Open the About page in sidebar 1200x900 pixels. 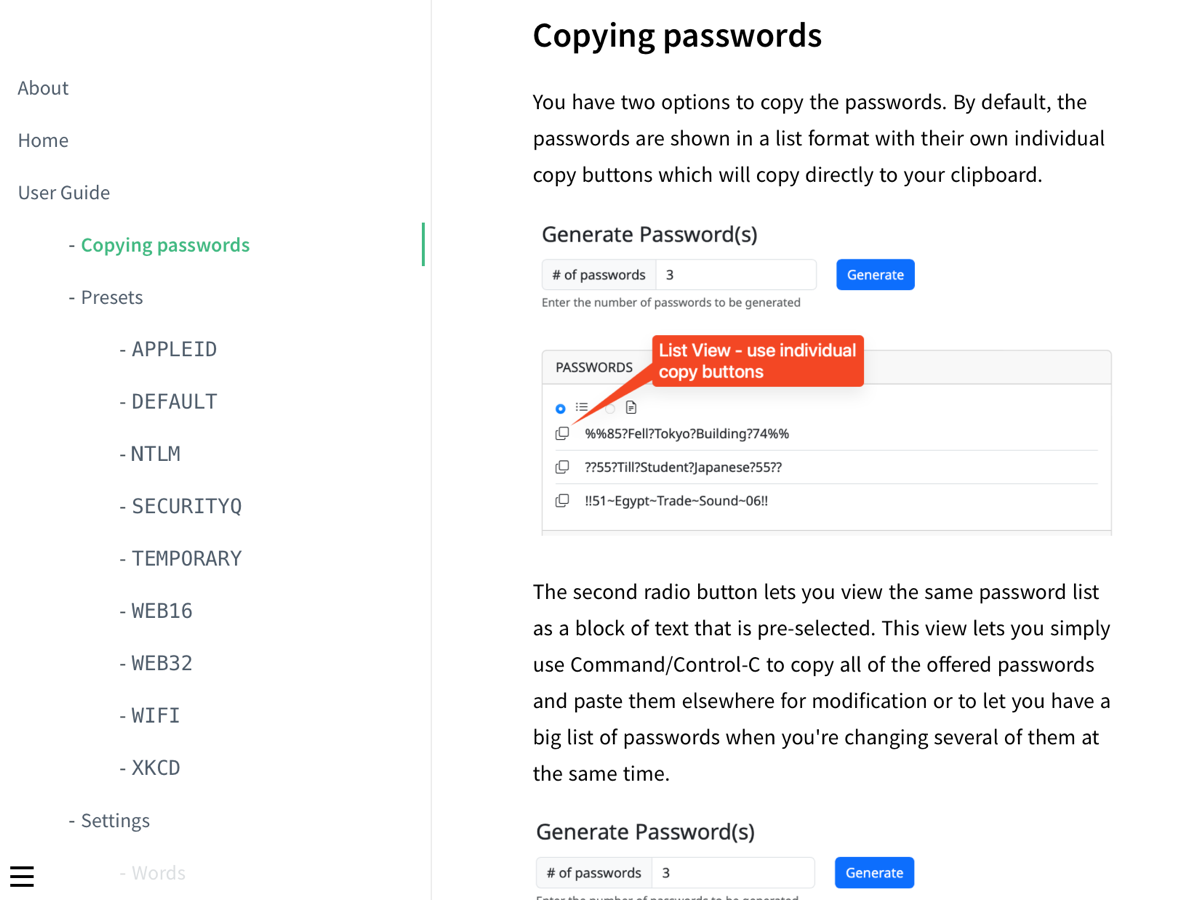pyautogui.click(x=43, y=88)
